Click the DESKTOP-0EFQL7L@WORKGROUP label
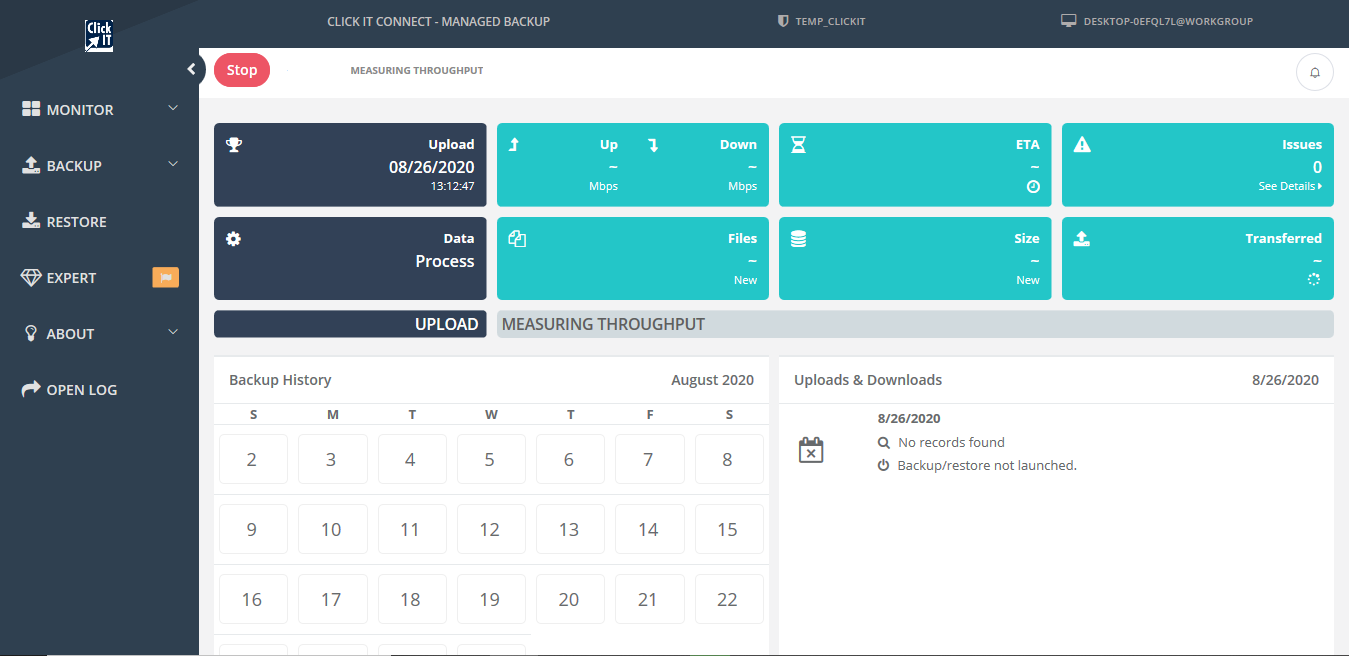 pos(1168,21)
